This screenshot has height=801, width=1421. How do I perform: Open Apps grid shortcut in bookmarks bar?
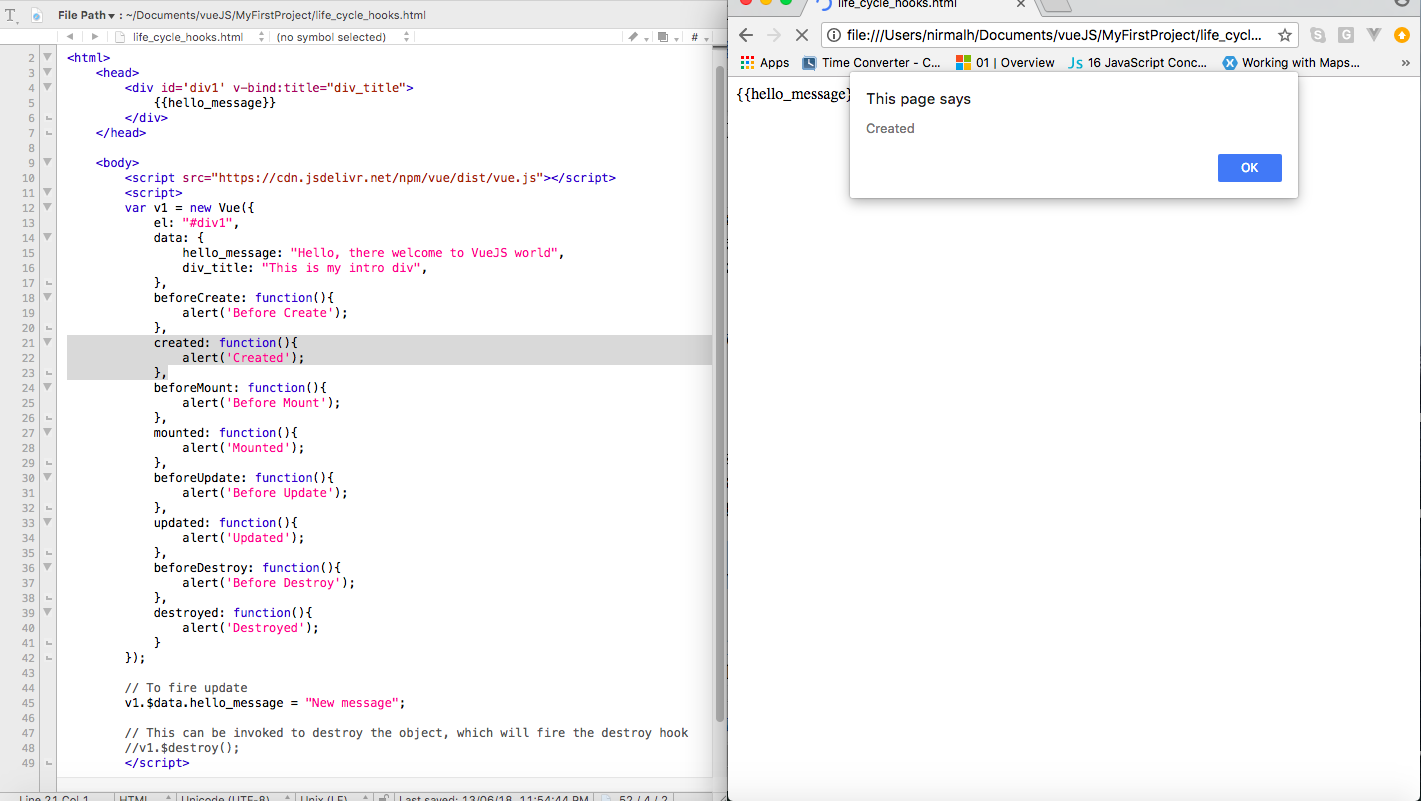[x=765, y=62]
